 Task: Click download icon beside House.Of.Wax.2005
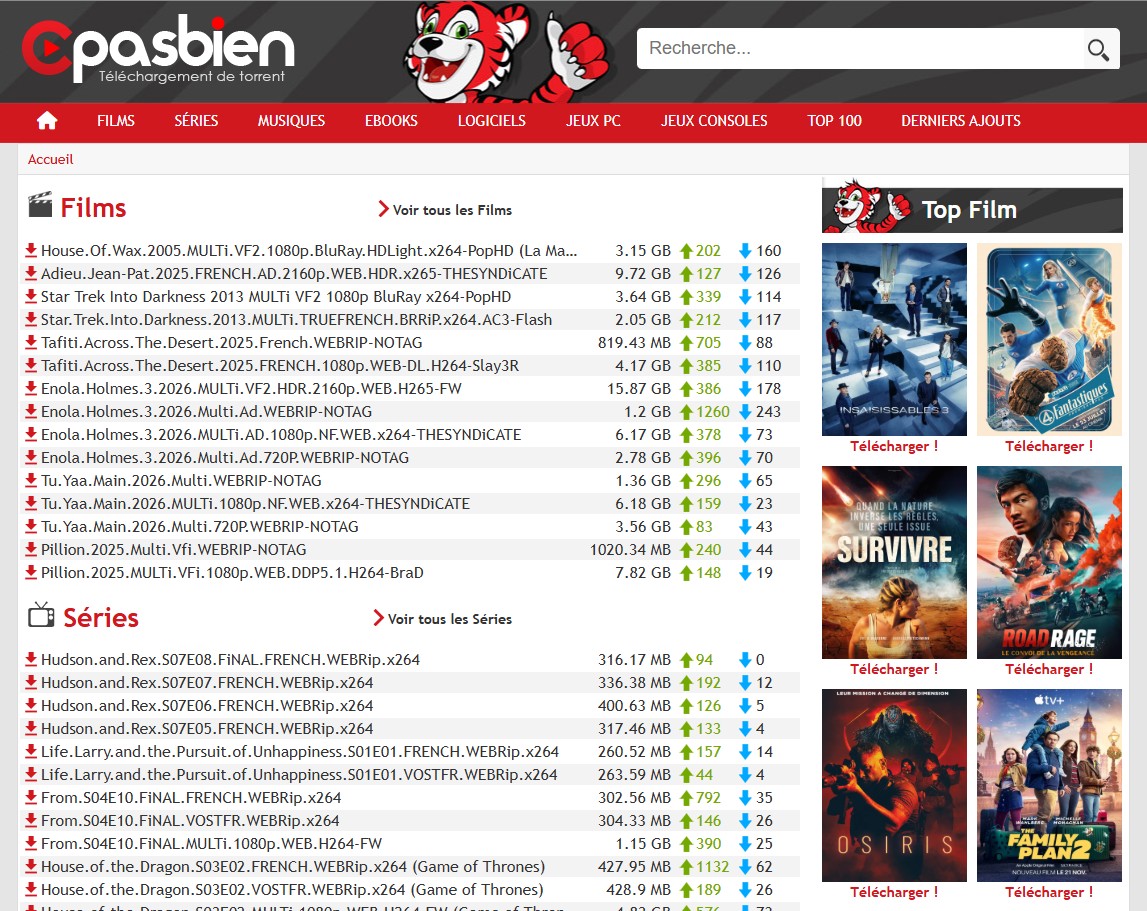tap(31, 250)
